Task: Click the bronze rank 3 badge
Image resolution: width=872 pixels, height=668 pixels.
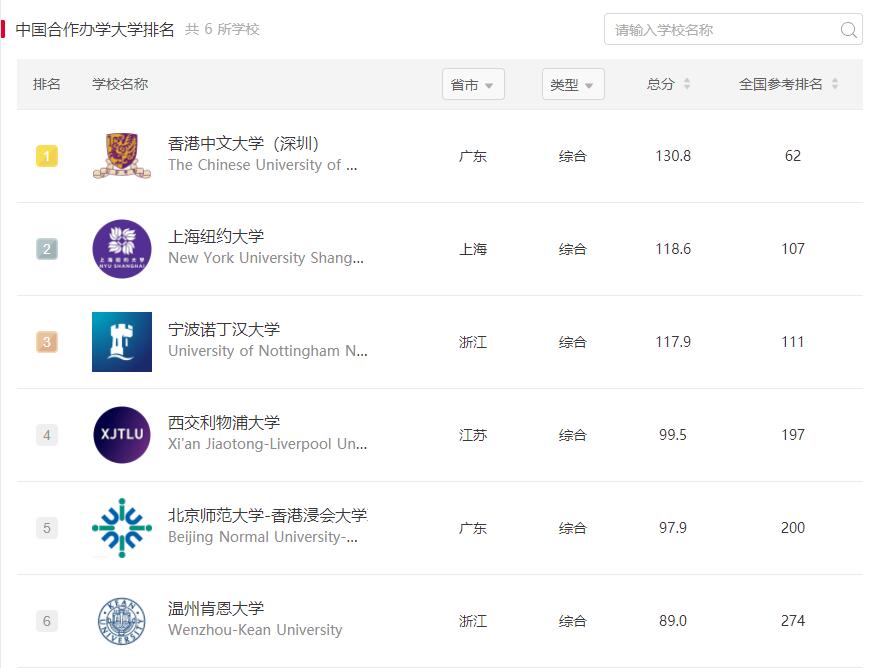Action: pyautogui.click(x=47, y=342)
